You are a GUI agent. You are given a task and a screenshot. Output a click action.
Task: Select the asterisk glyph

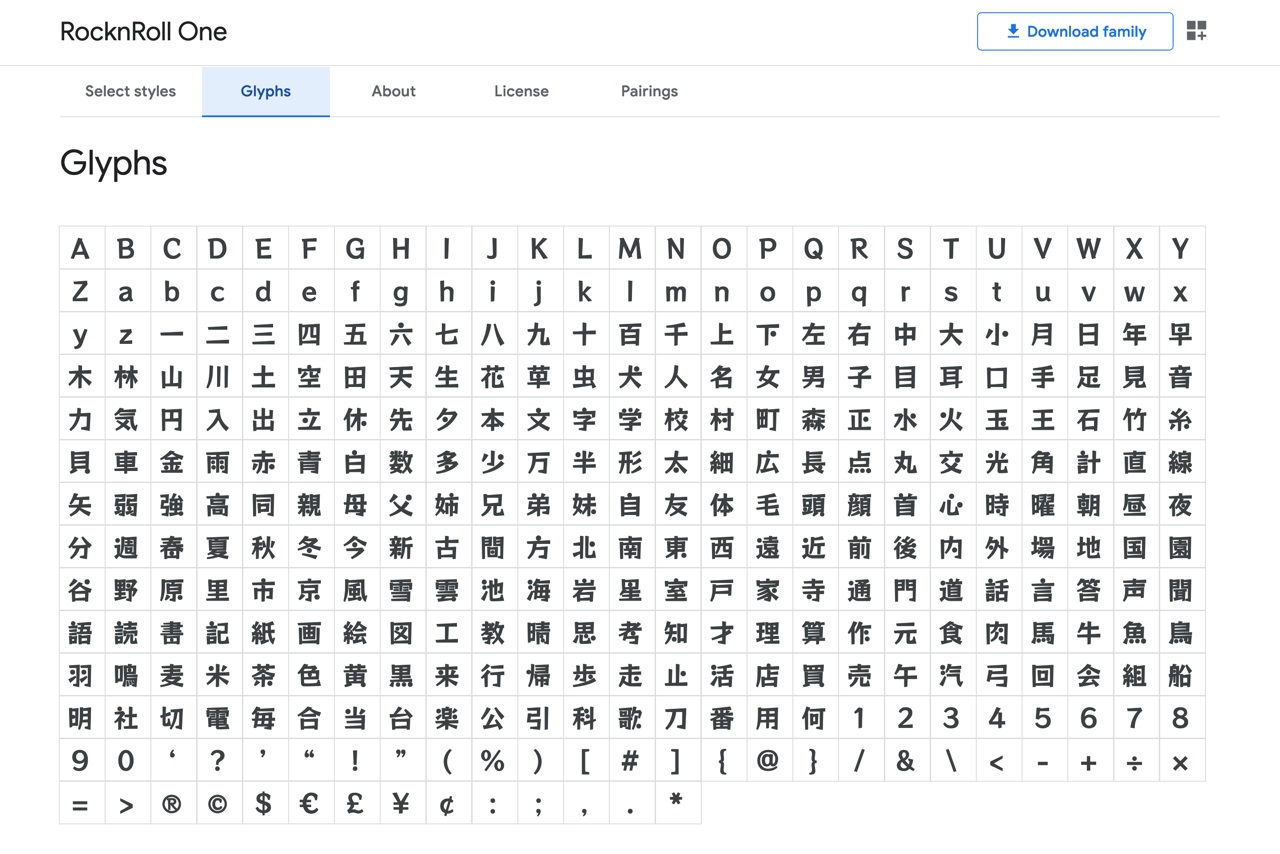(676, 803)
